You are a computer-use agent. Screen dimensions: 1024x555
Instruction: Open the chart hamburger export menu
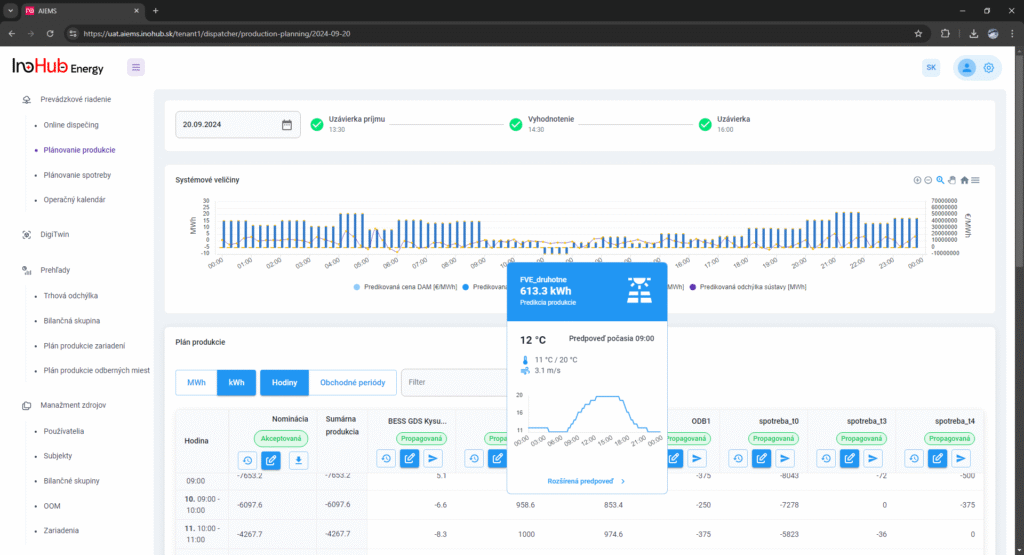pyautogui.click(x=975, y=180)
